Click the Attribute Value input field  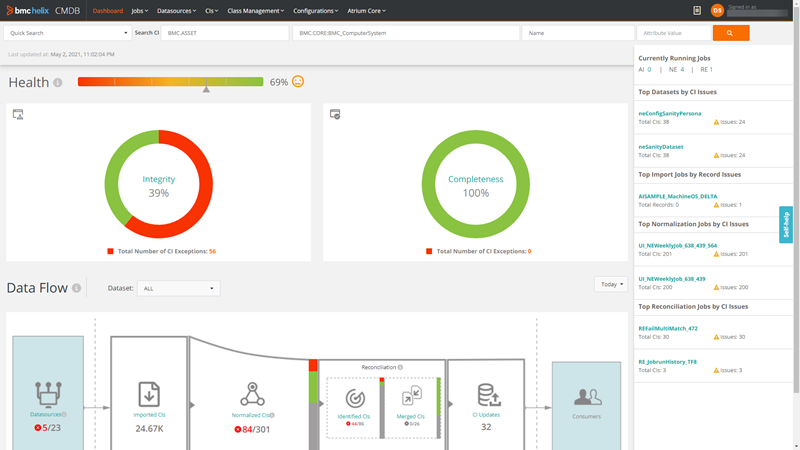674,33
